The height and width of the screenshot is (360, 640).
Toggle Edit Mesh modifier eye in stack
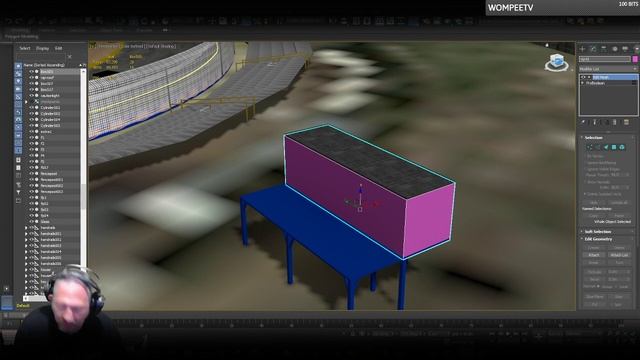click(x=584, y=77)
